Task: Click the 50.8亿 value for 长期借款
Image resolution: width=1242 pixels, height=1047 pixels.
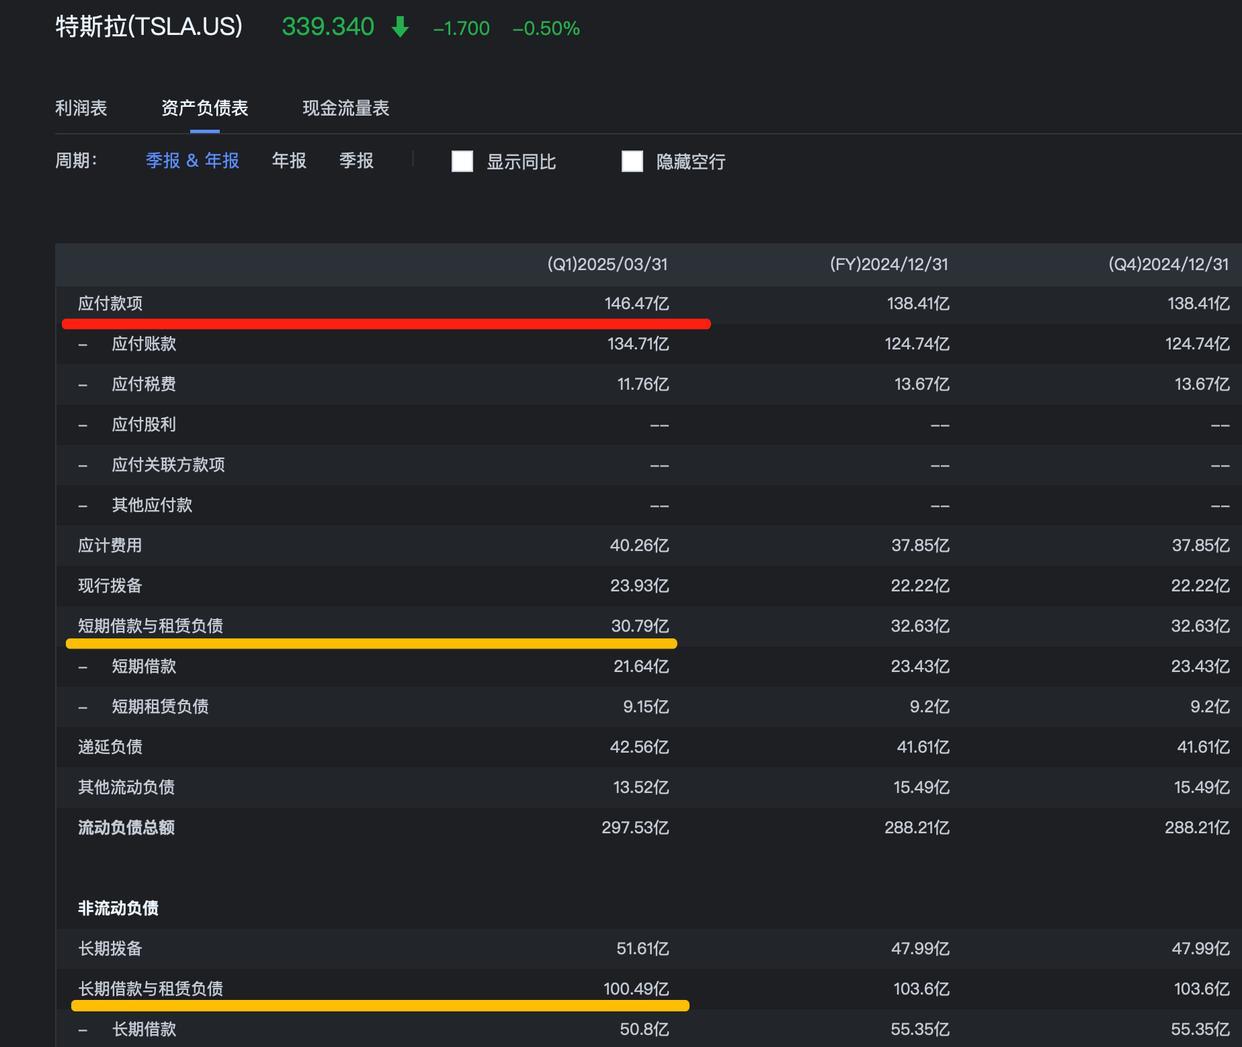Action: coord(644,1029)
